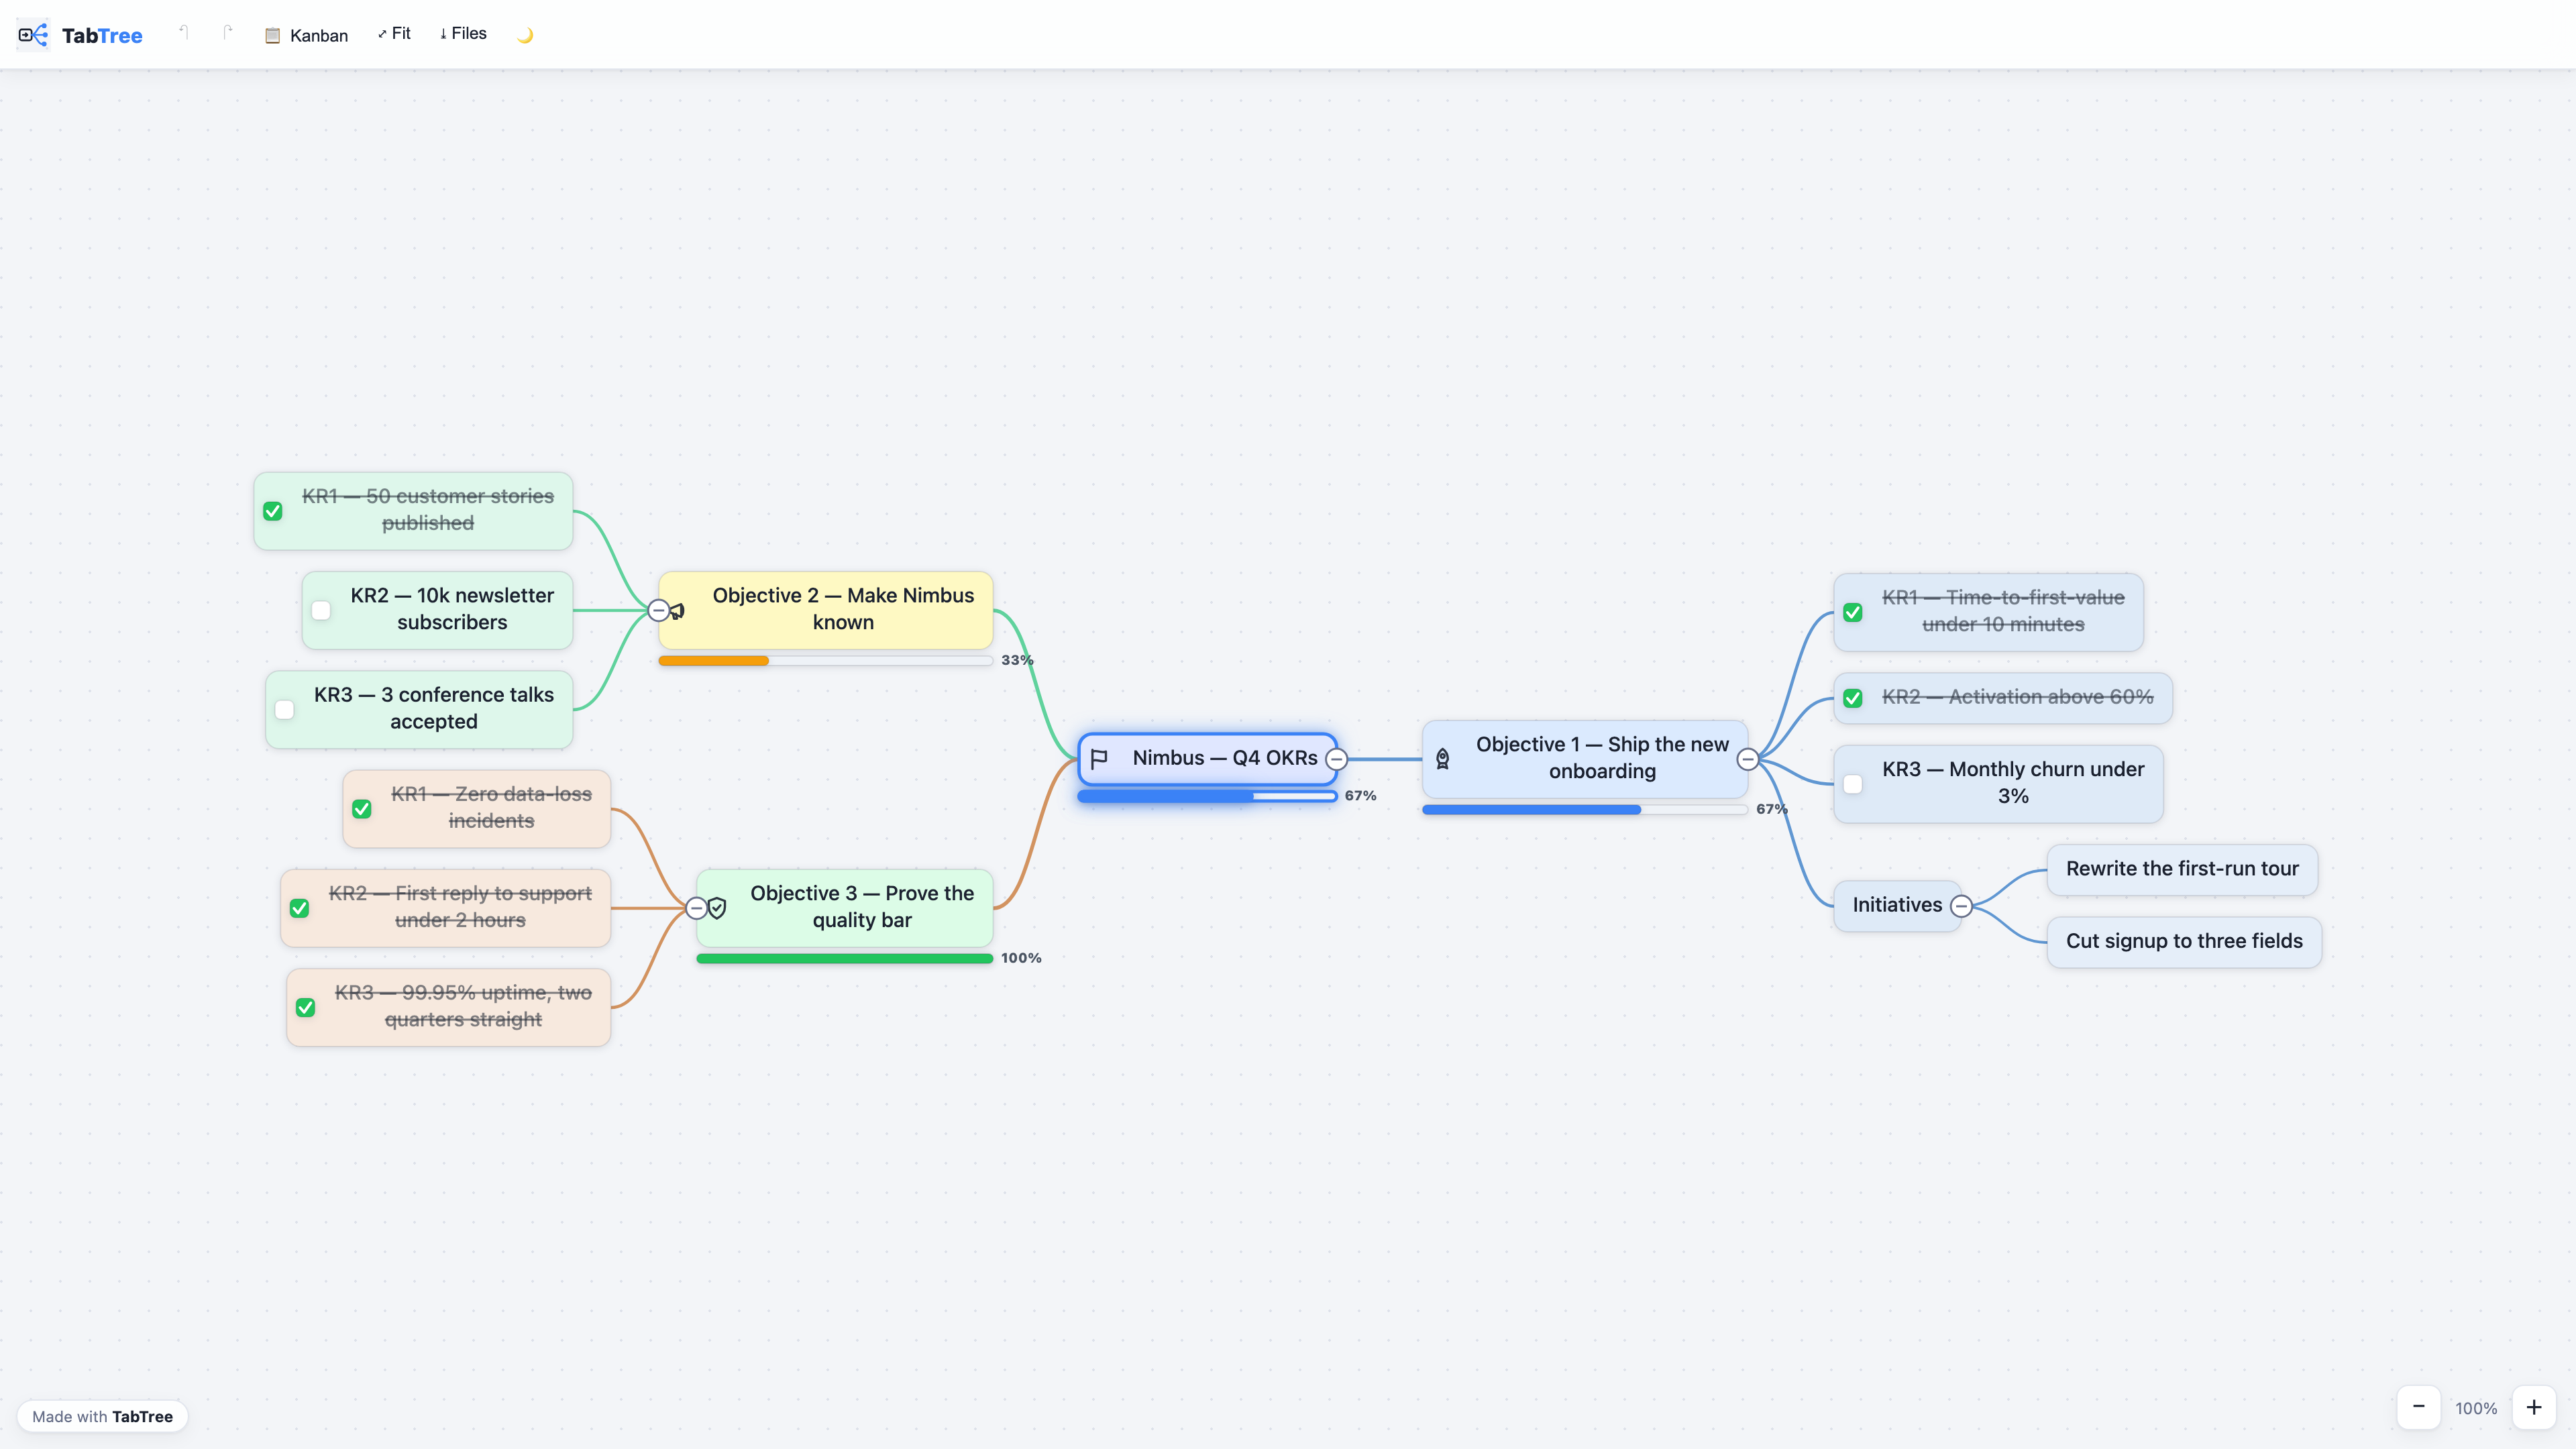Click the shield icon on Objective 3

717,908
